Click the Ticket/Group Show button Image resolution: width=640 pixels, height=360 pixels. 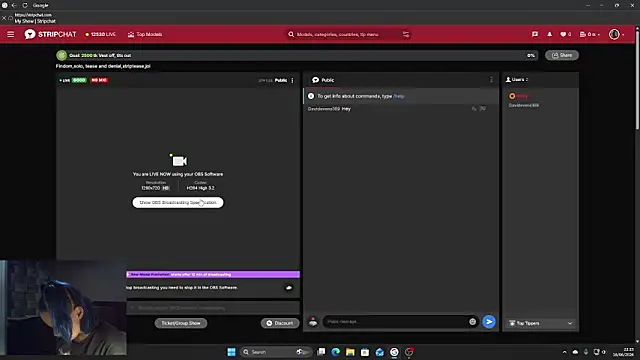181,323
